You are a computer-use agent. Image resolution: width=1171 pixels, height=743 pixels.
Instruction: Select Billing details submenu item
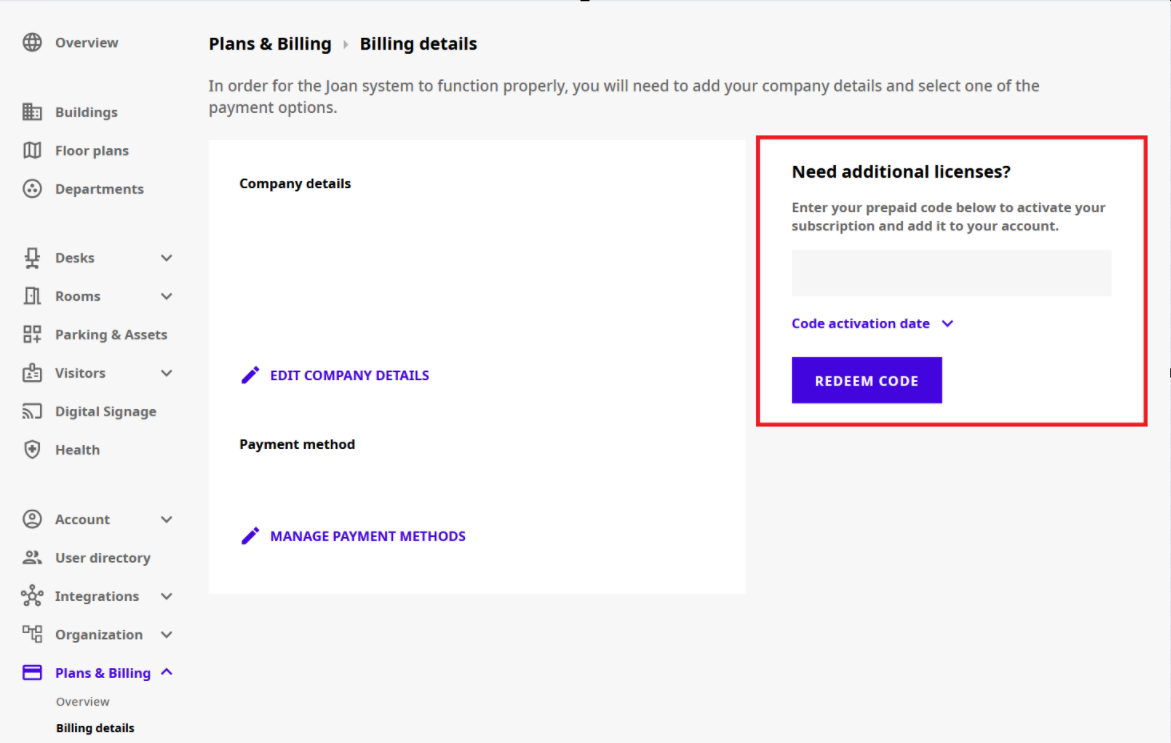point(96,728)
